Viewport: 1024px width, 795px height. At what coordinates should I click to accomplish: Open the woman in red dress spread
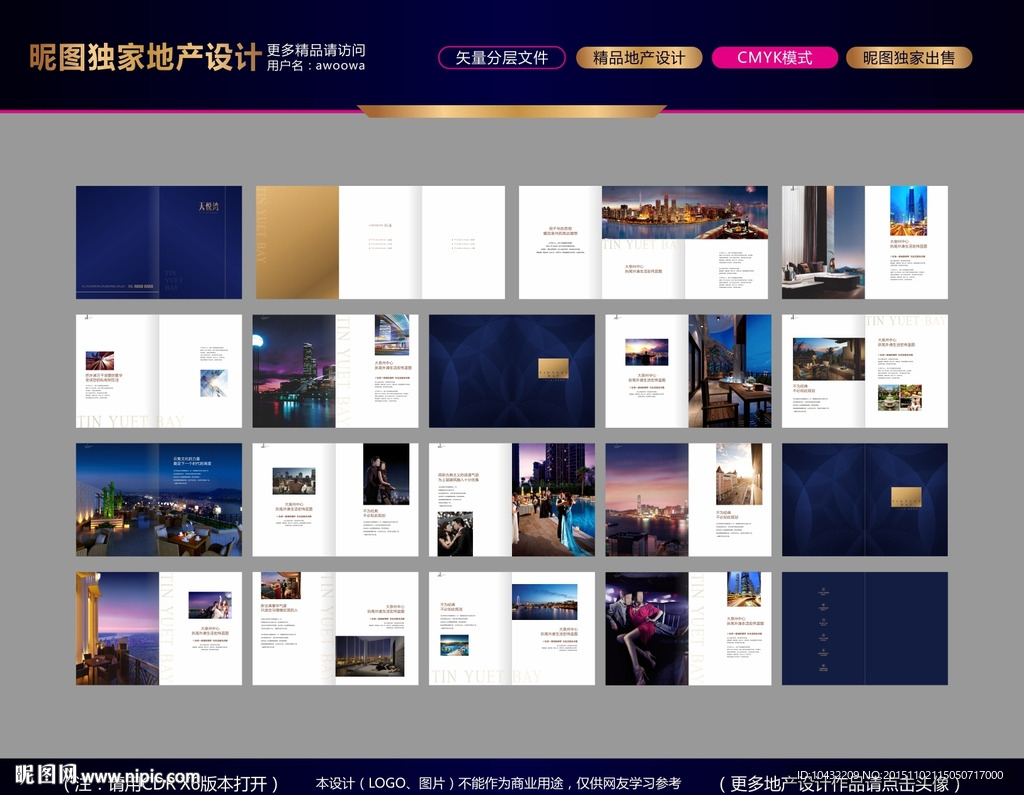(688, 629)
